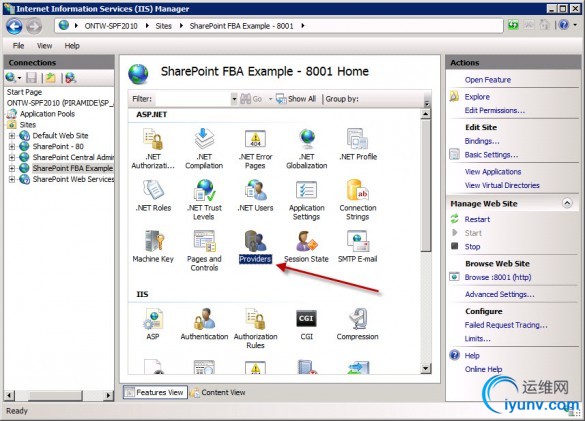This screenshot has width=585, height=421.
Task: Click the Save connections toolbar icon
Action: 31,78
